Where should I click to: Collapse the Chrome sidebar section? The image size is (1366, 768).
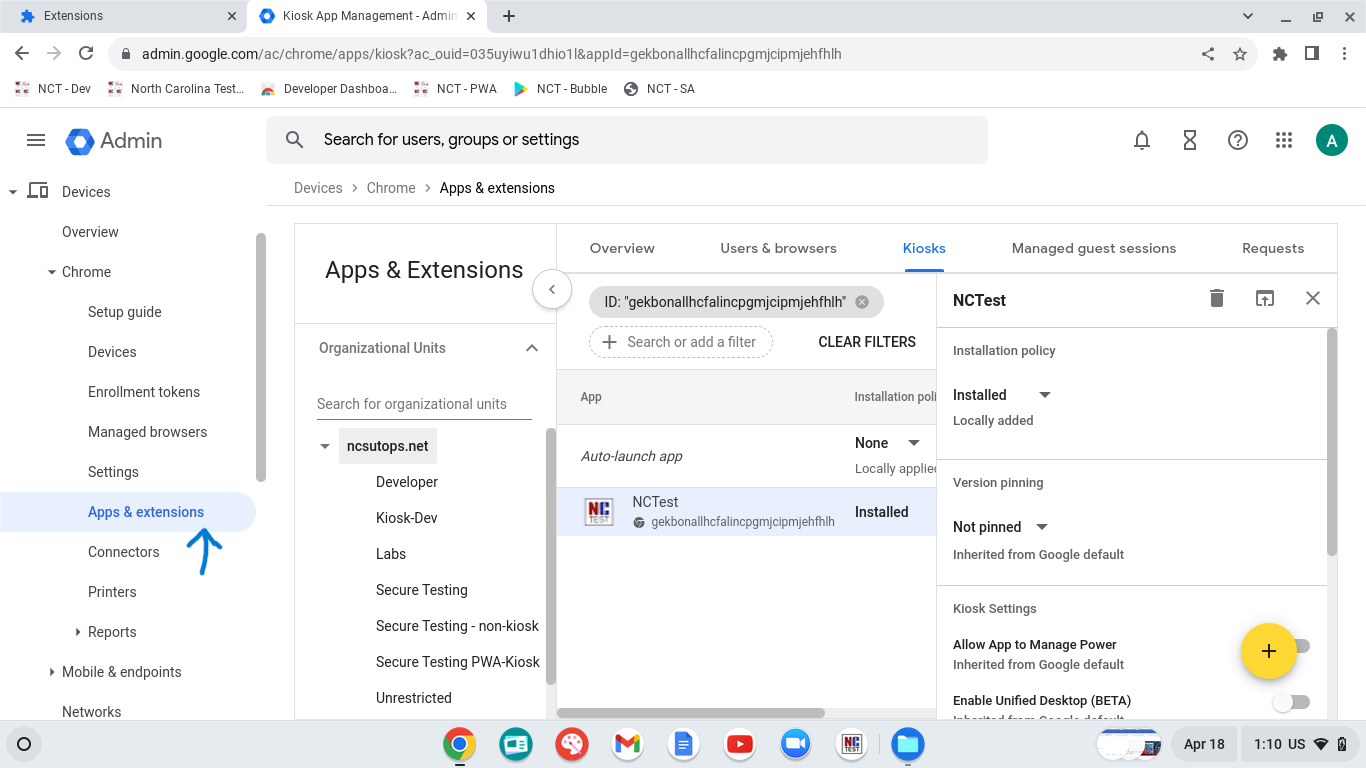pyautogui.click(x=52, y=272)
